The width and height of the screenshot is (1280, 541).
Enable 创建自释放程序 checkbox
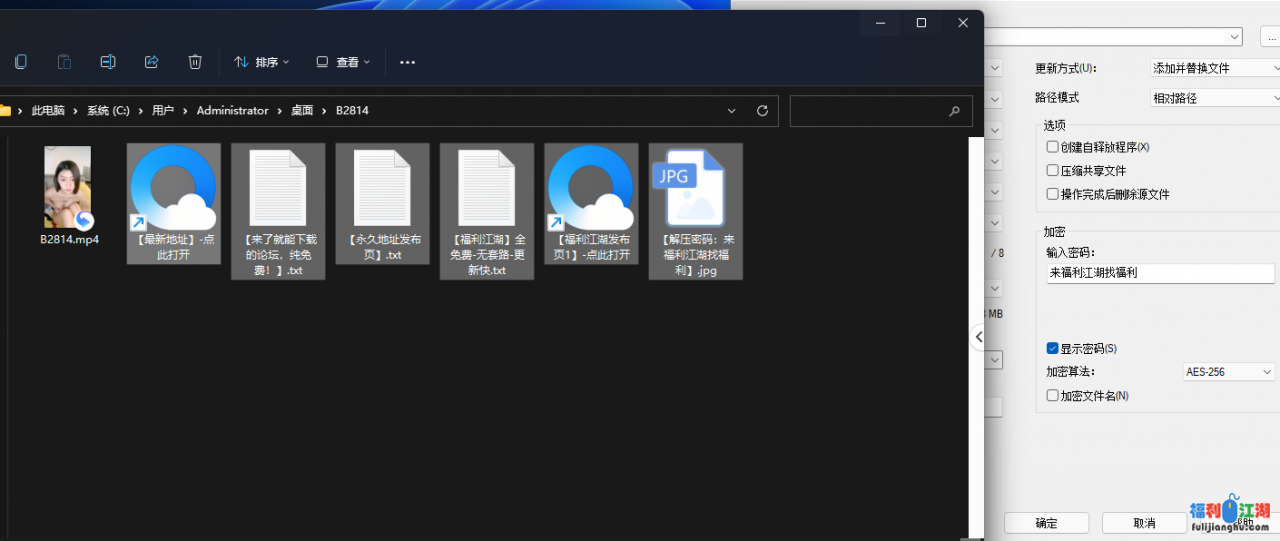pyautogui.click(x=1052, y=147)
